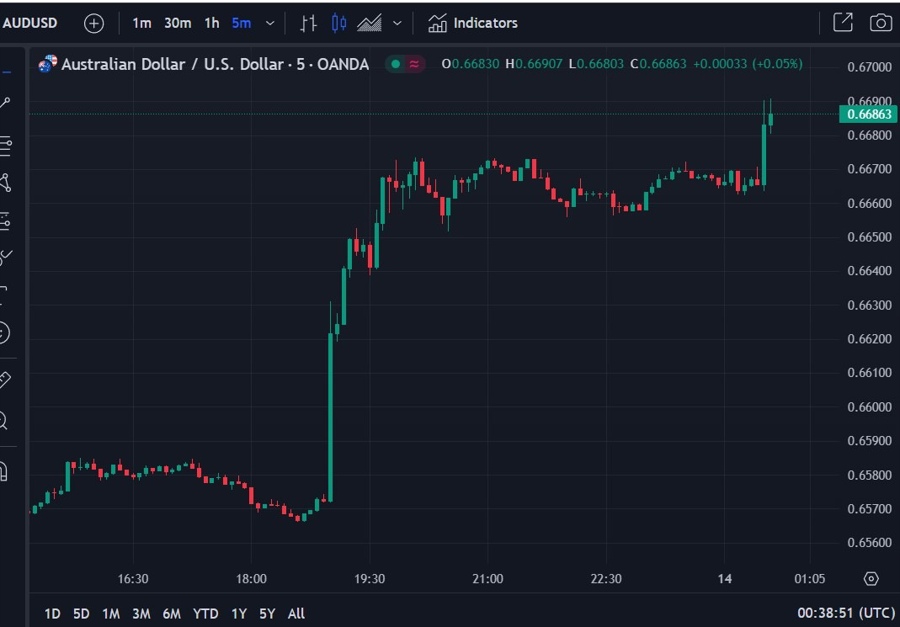Click the pink data update mode icon
This screenshot has height=627, width=900.
[x=414, y=64]
